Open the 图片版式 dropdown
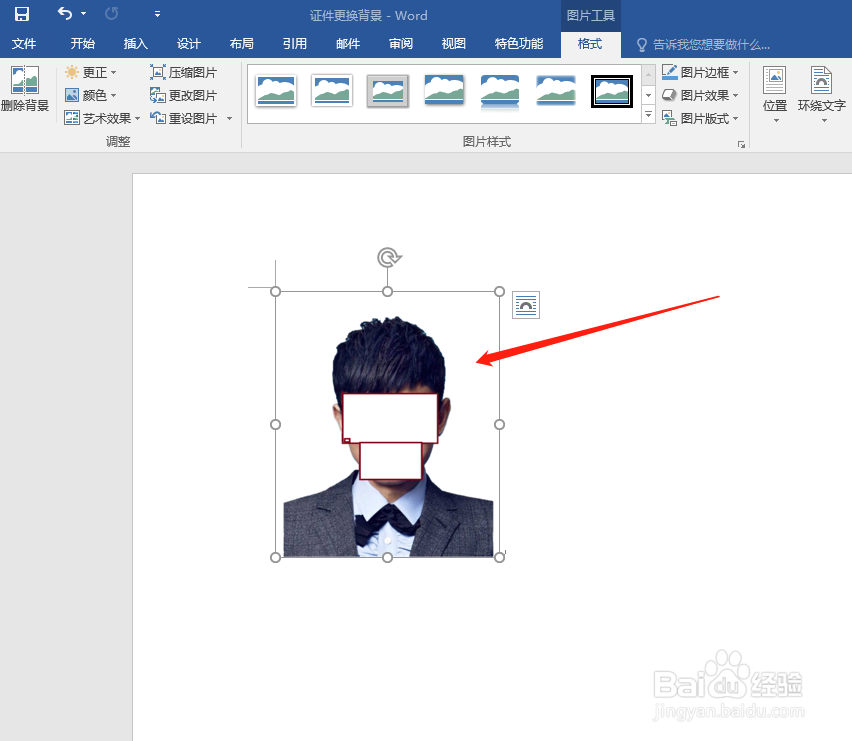Image resolution: width=852 pixels, height=741 pixels. point(700,118)
